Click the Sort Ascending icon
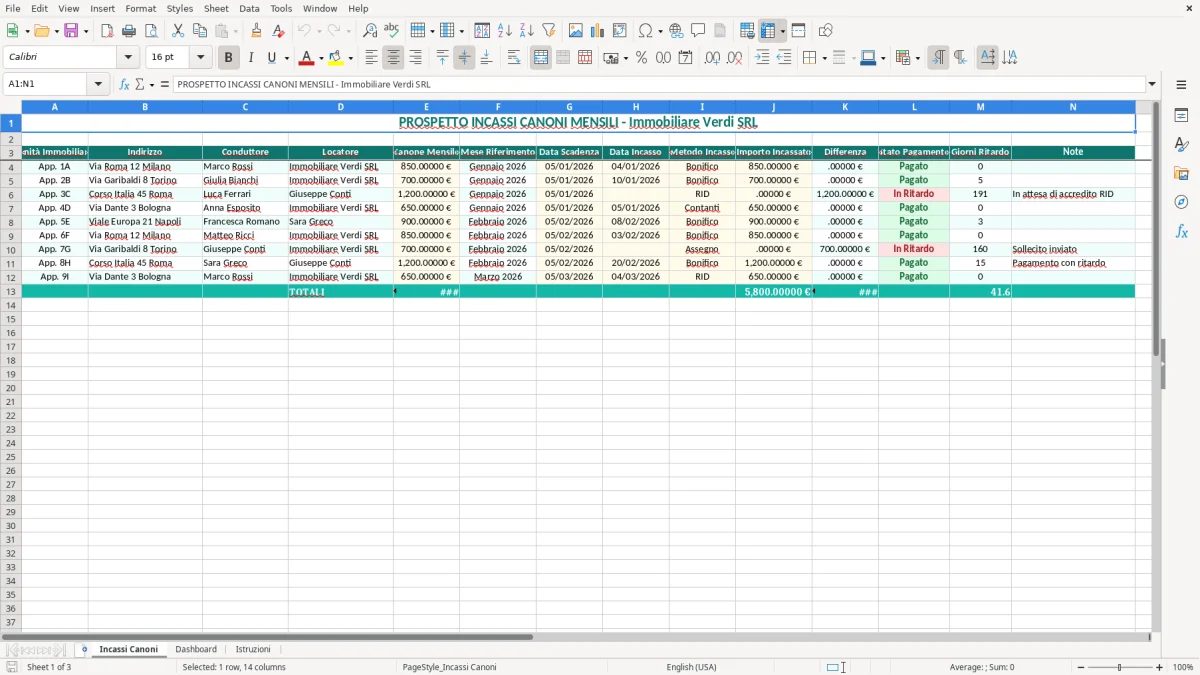The height and width of the screenshot is (675, 1200). pyautogui.click(x=505, y=31)
